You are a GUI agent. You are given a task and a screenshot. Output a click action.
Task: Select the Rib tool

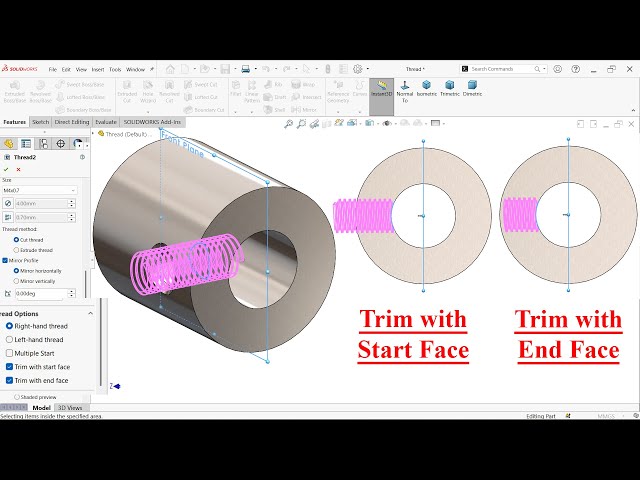[x=273, y=84]
